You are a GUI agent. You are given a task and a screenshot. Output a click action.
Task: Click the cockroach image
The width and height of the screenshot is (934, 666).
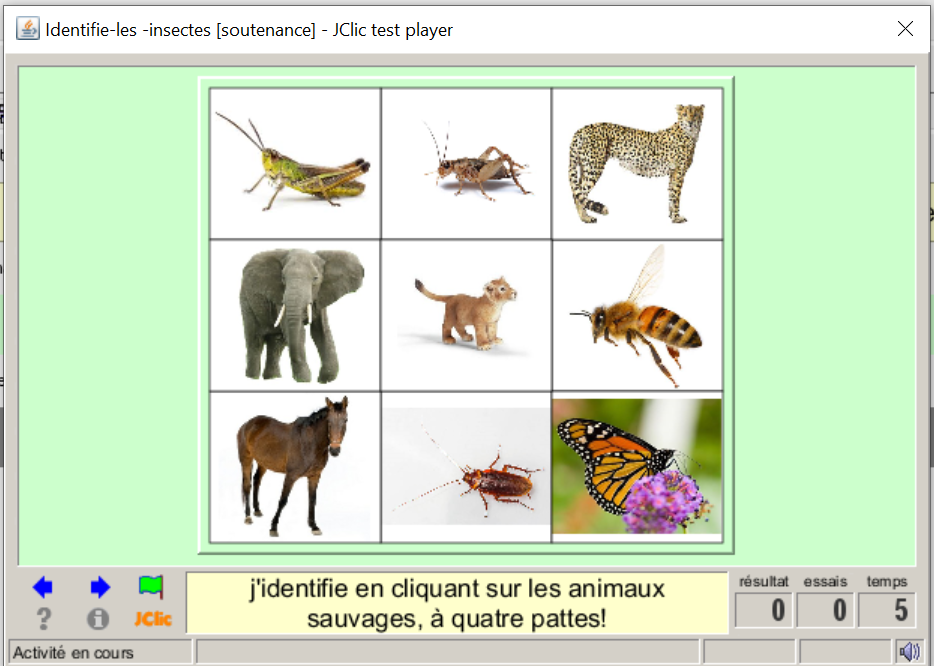pos(466,467)
